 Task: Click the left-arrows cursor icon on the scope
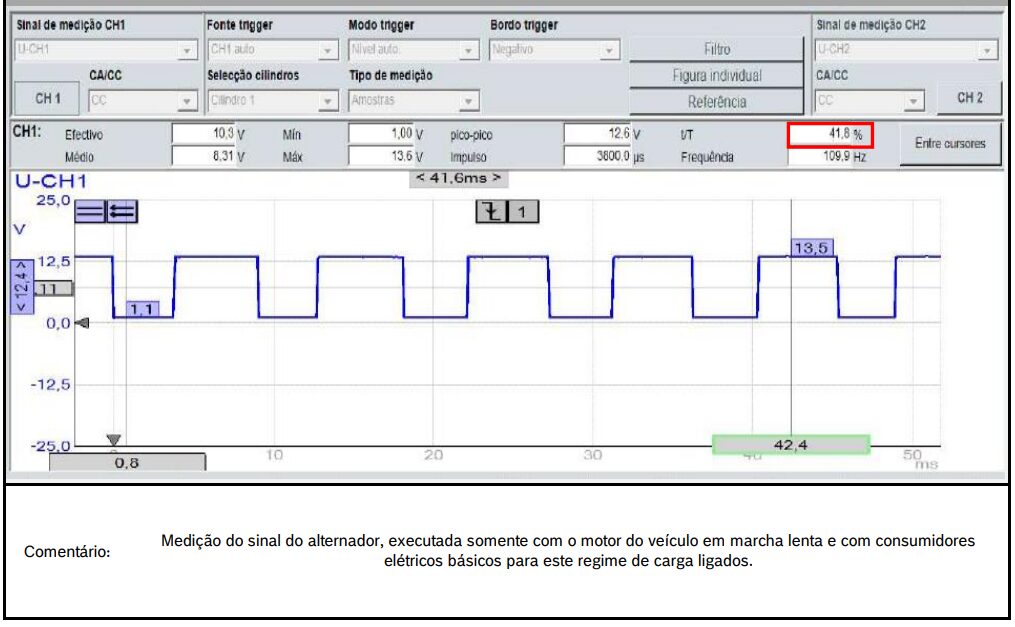(x=123, y=211)
